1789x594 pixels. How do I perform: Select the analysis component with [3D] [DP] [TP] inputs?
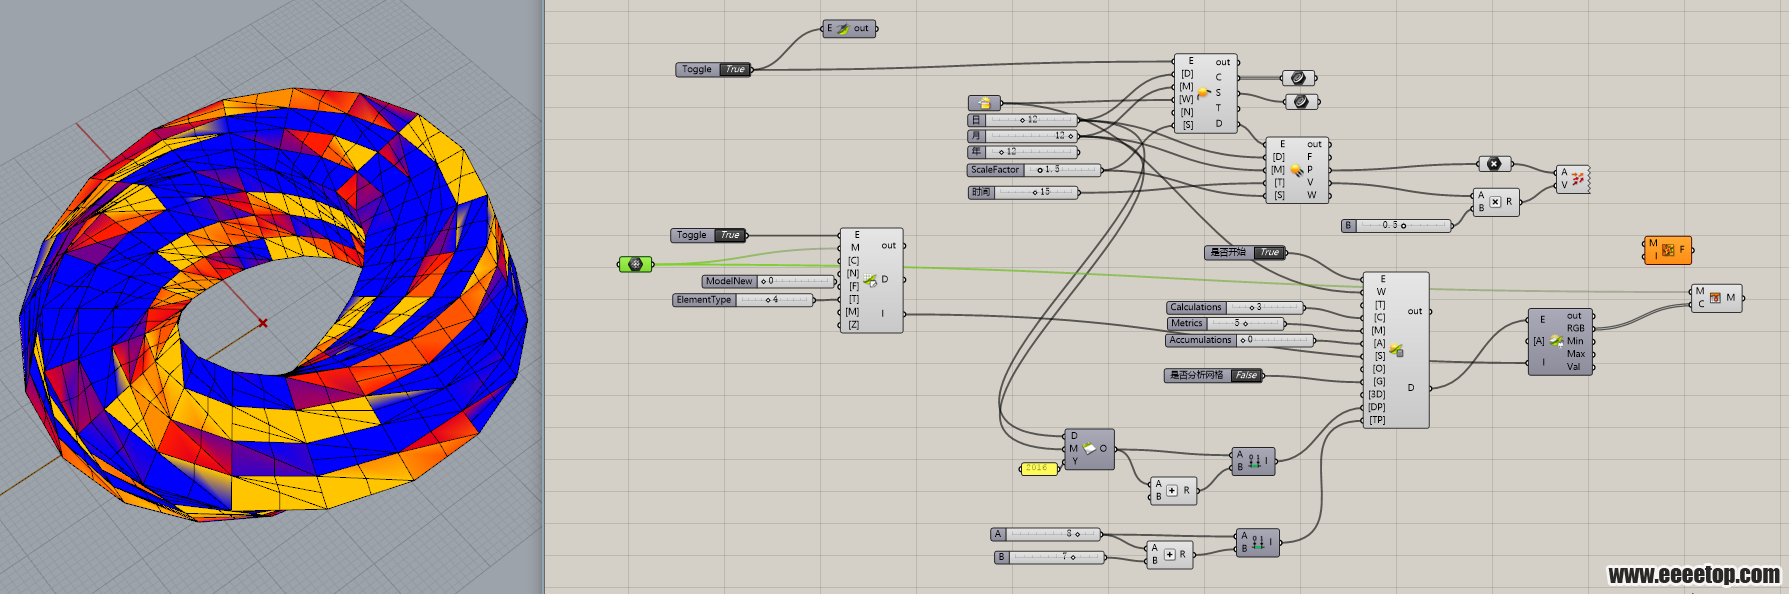pos(1396,350)
